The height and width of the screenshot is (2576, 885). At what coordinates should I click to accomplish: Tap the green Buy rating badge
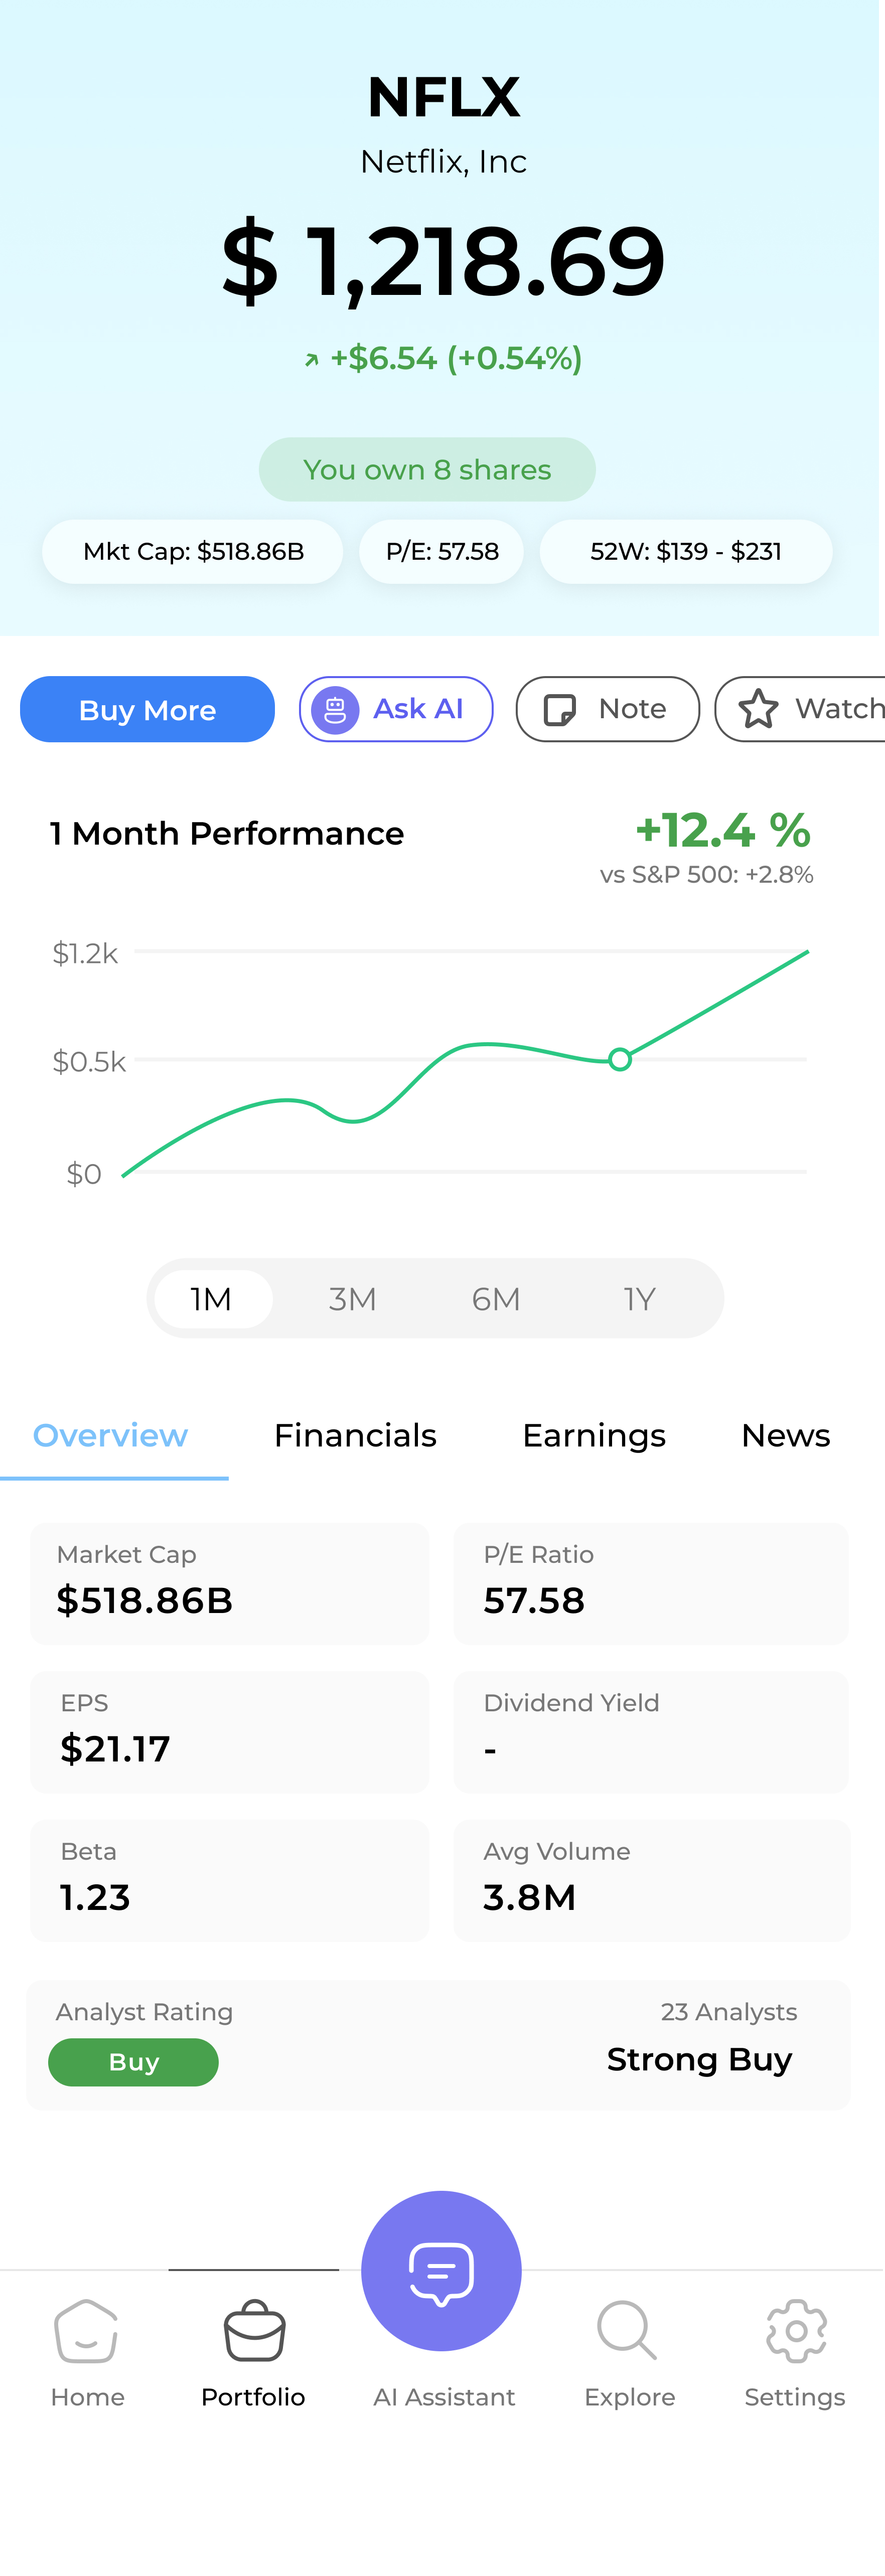(x=134, y=2062)
